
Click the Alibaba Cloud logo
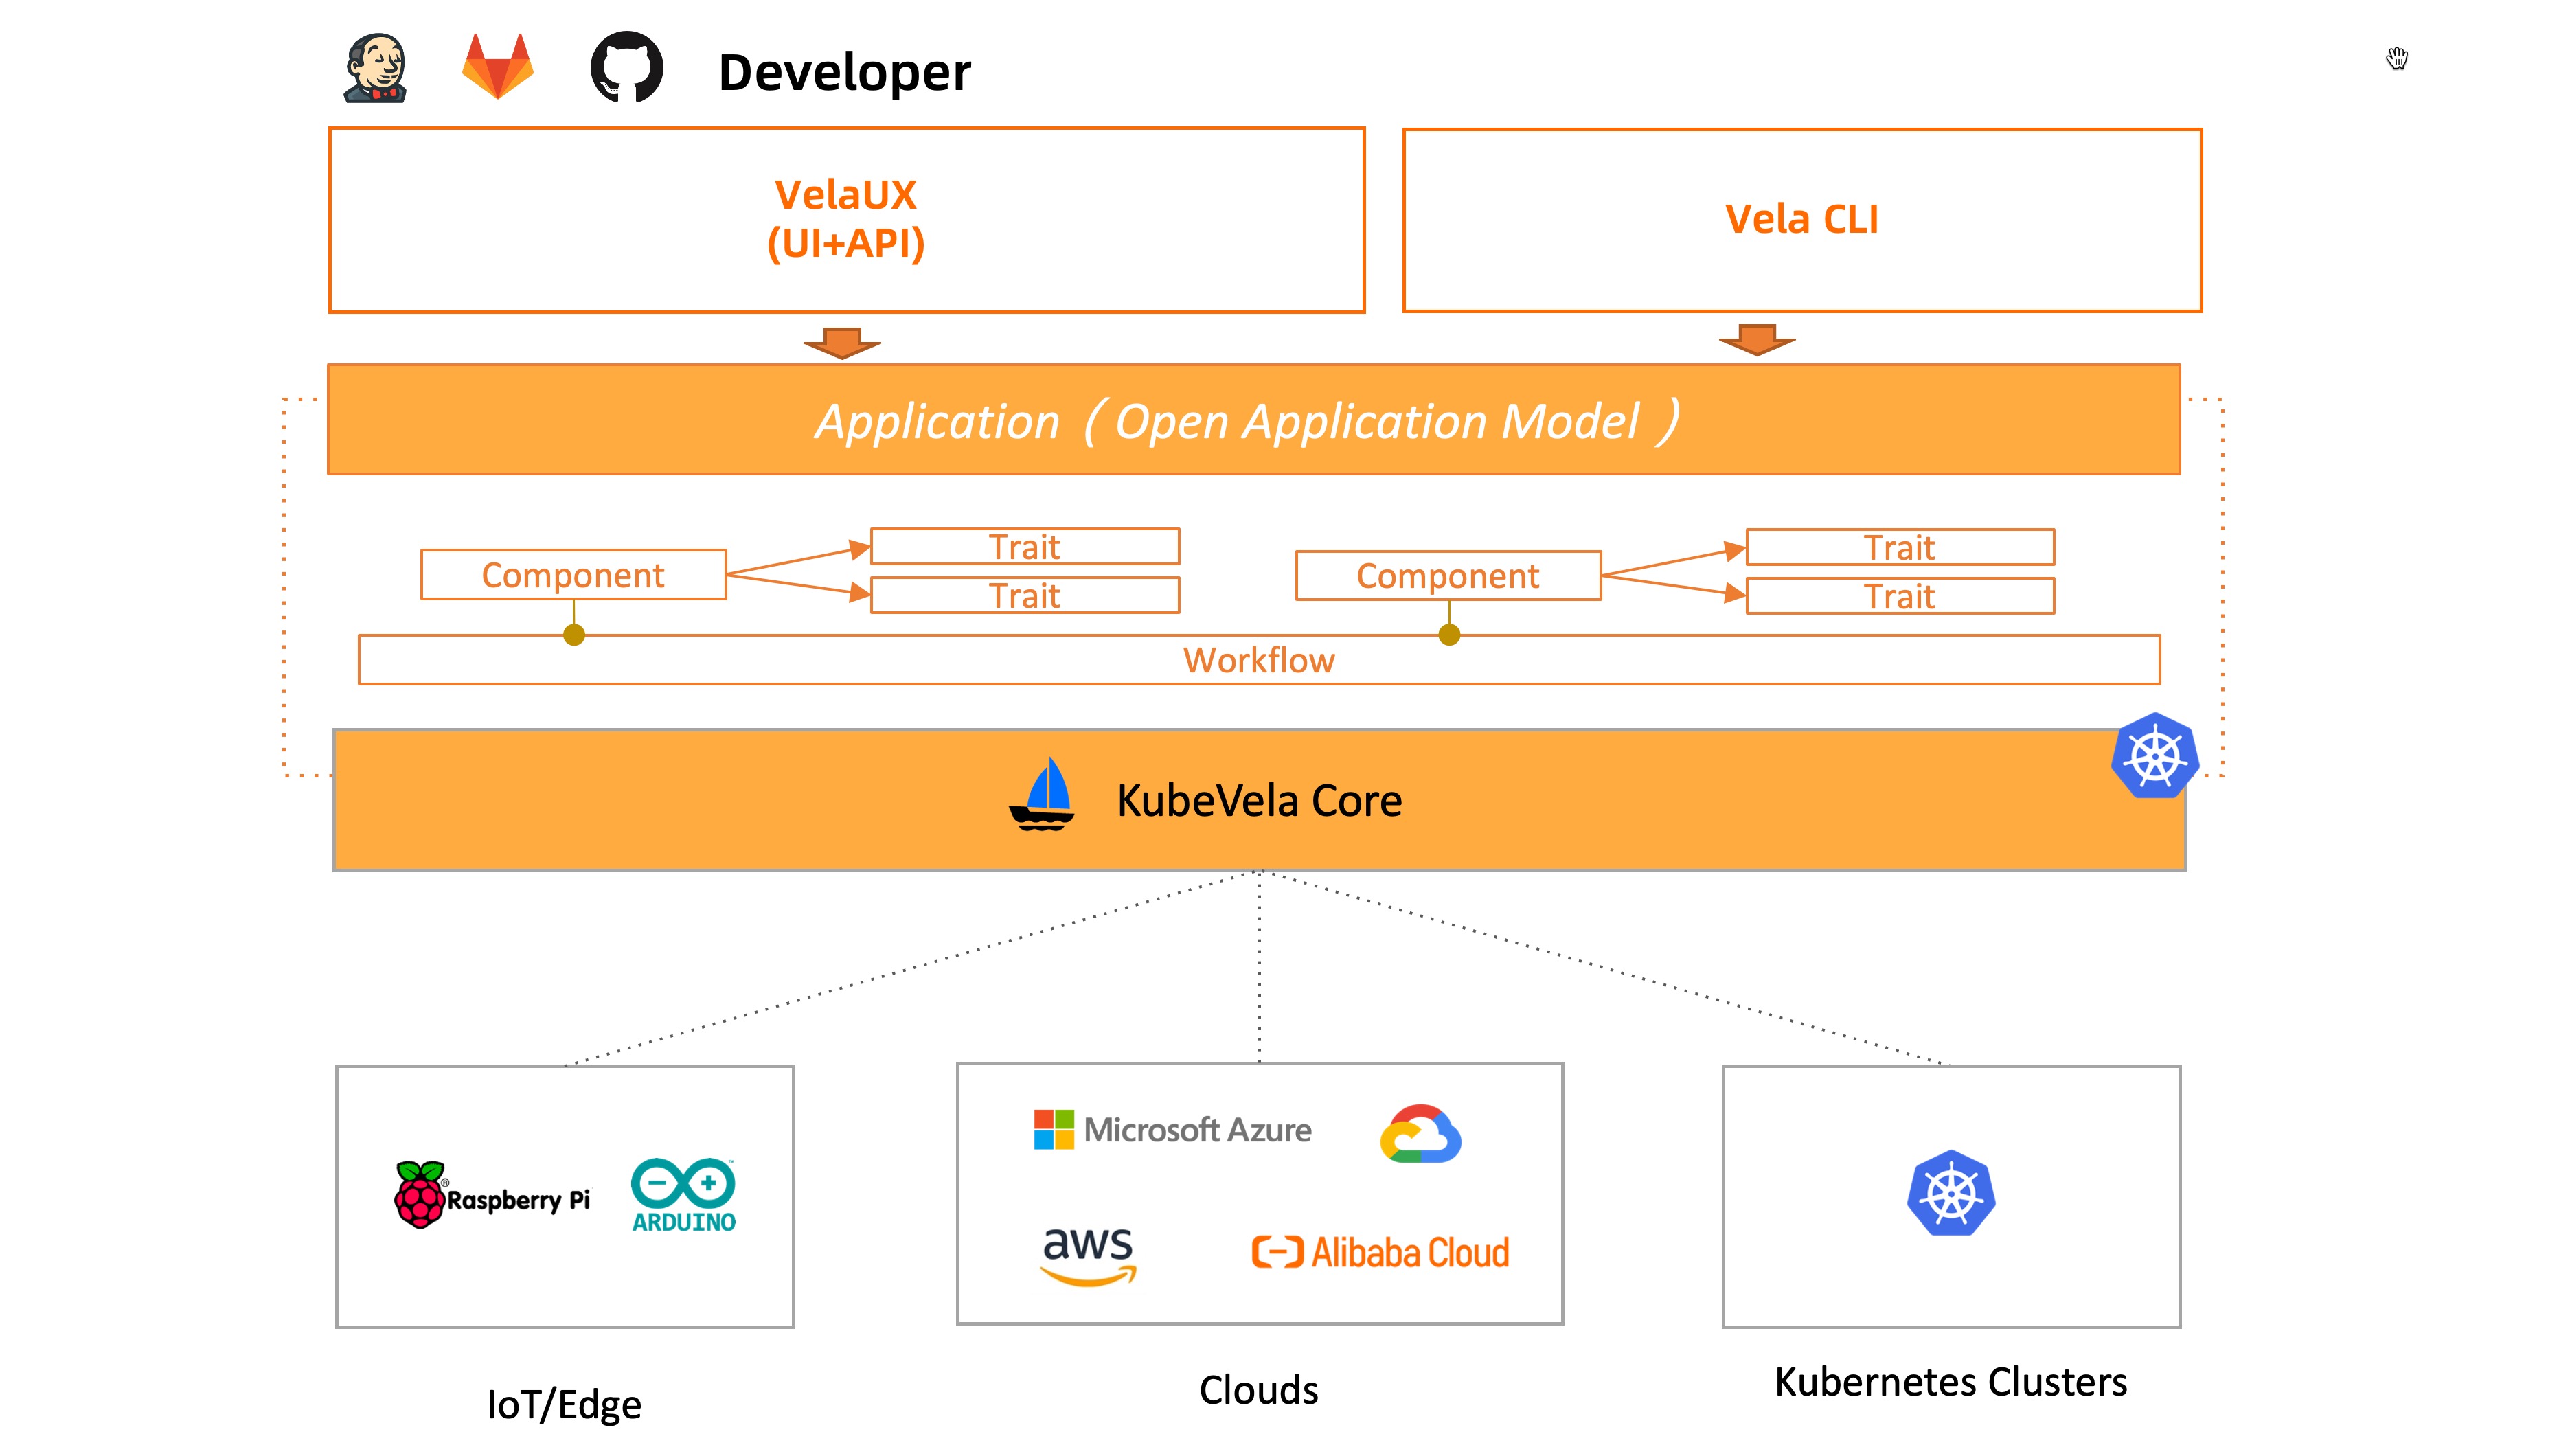1381,1252
